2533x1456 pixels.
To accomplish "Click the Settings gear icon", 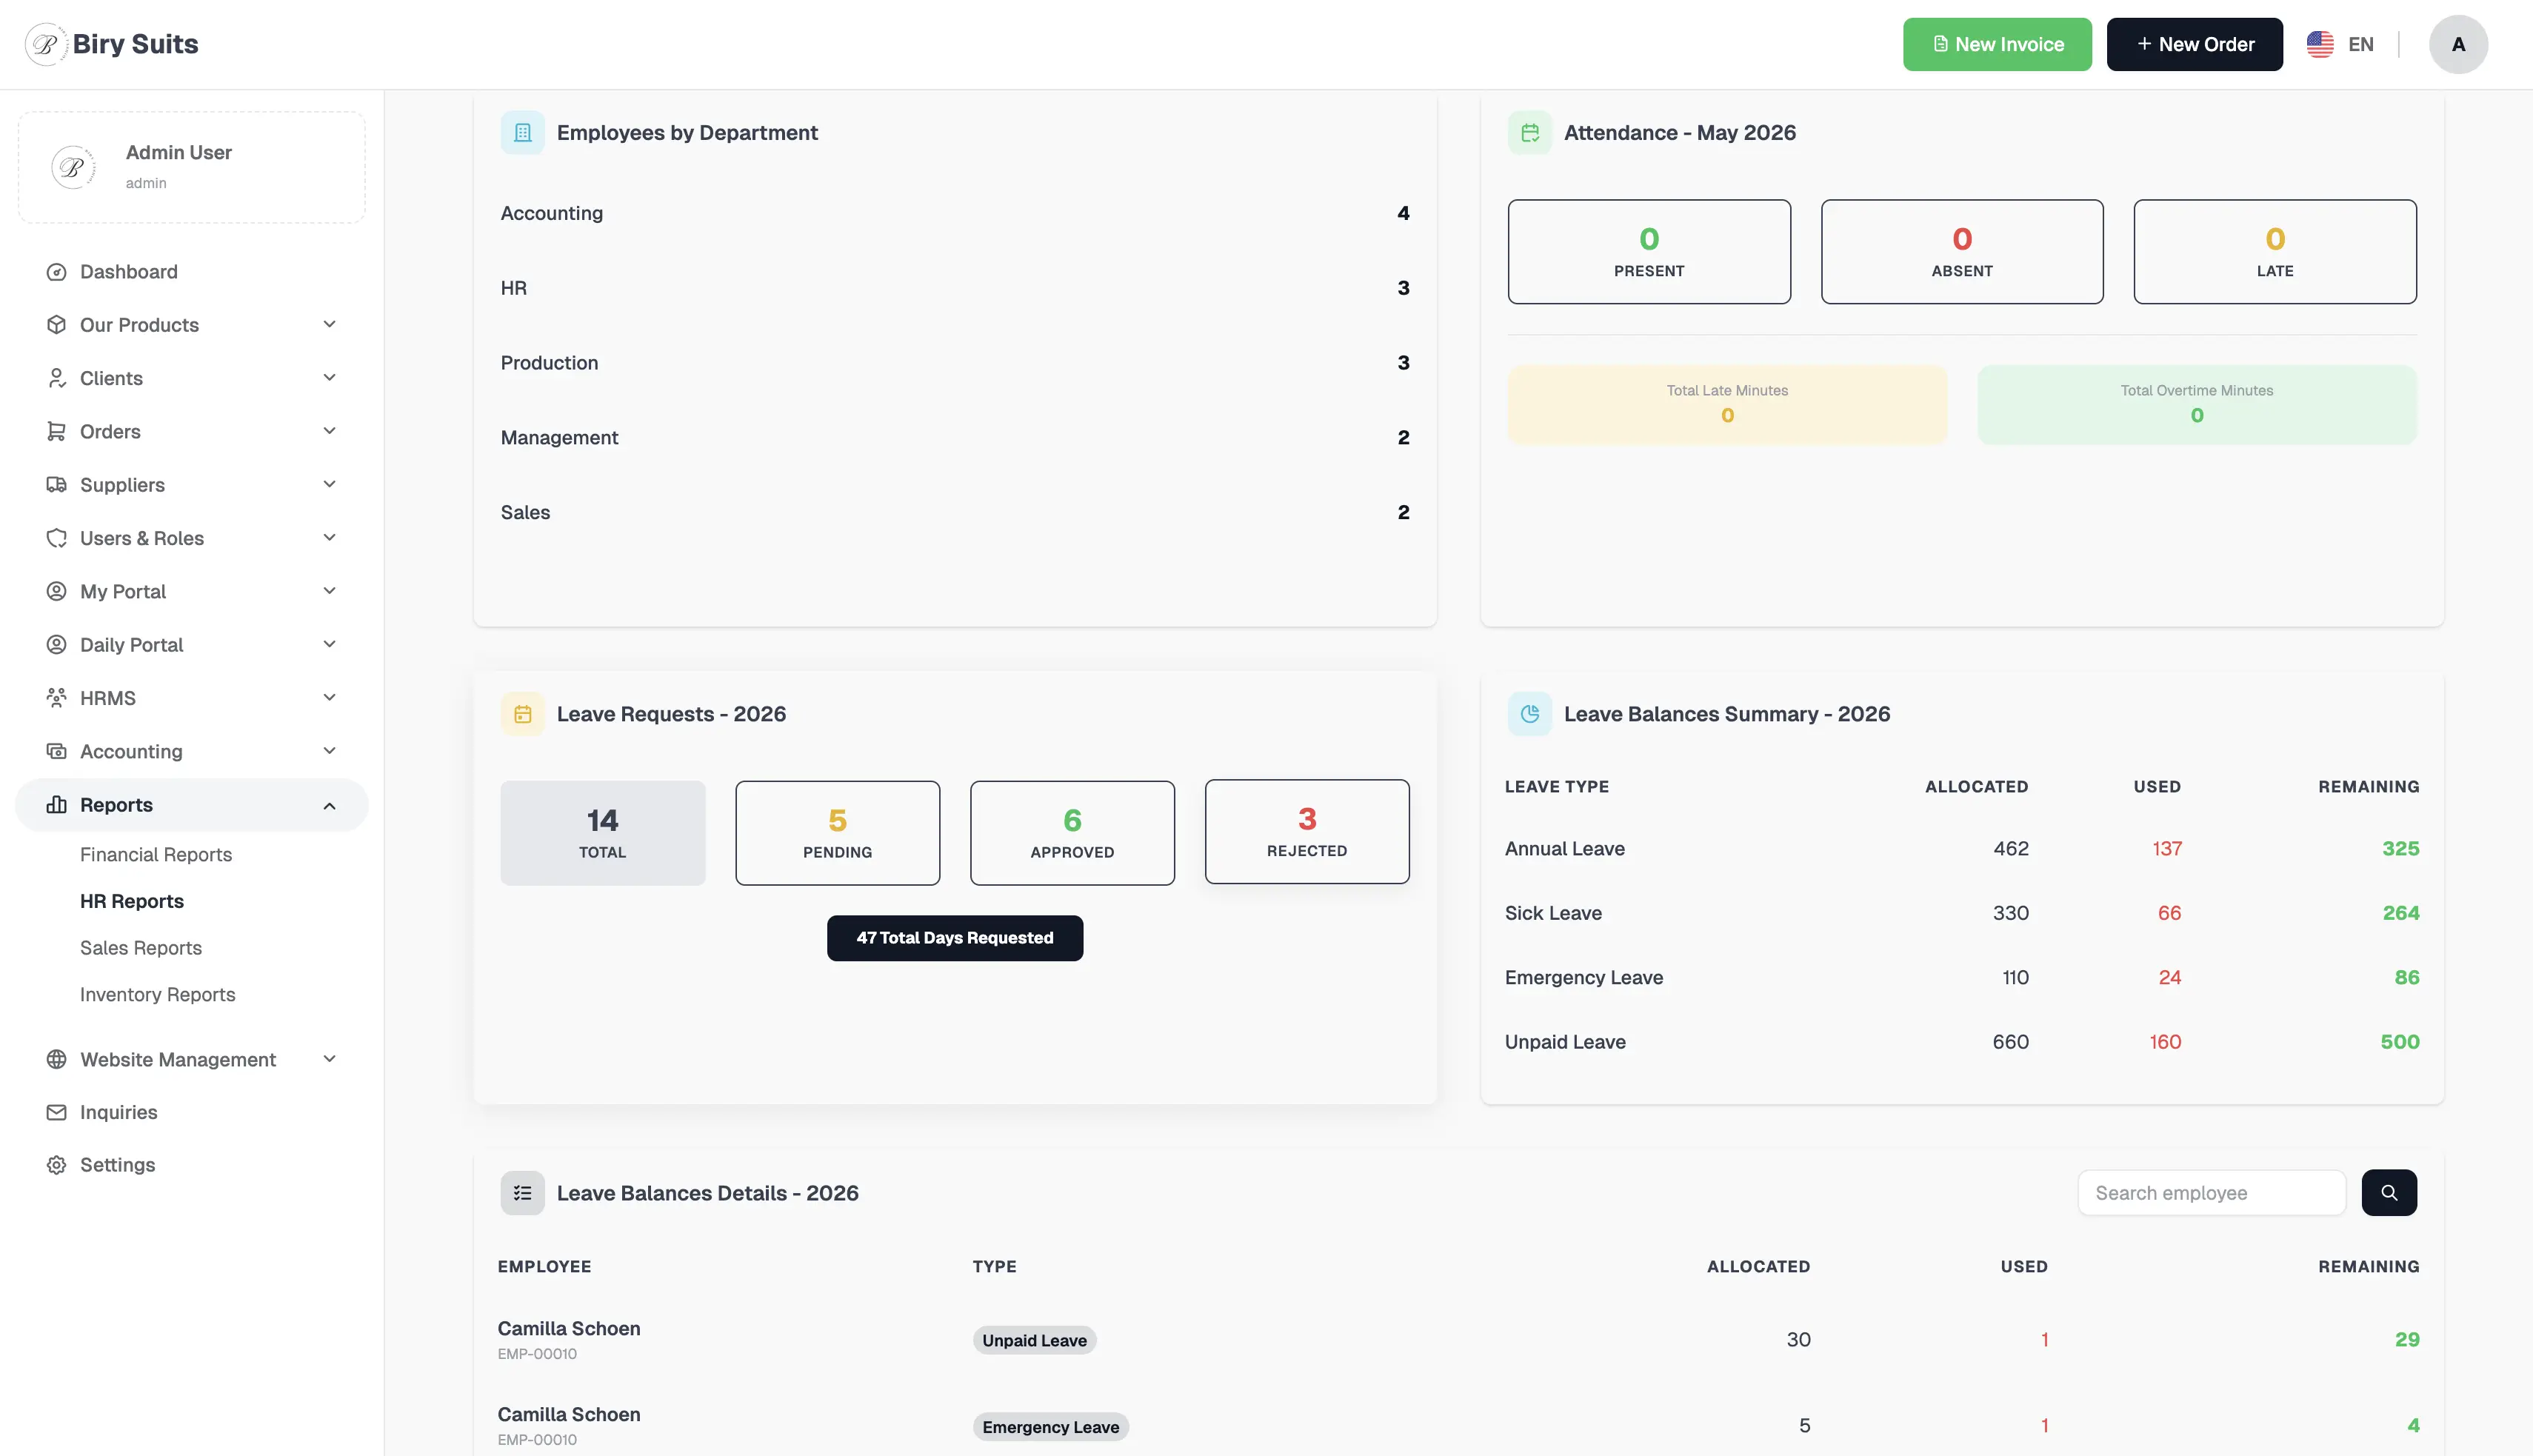I will (57, 1165).
